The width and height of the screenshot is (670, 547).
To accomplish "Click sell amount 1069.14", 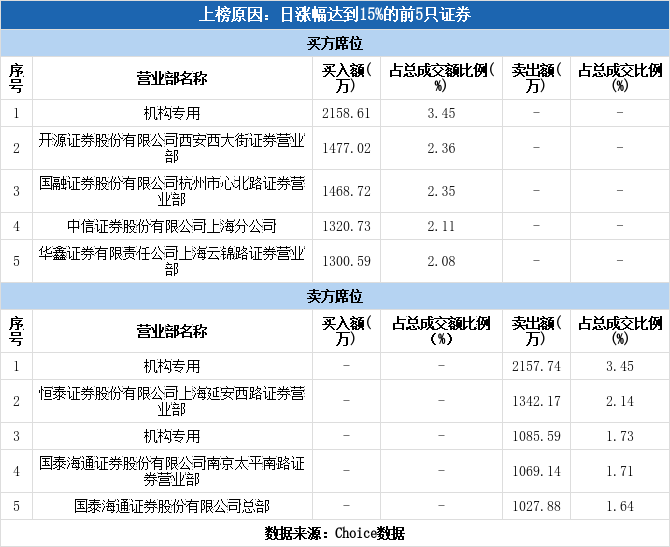I will (x=536, y=471).
